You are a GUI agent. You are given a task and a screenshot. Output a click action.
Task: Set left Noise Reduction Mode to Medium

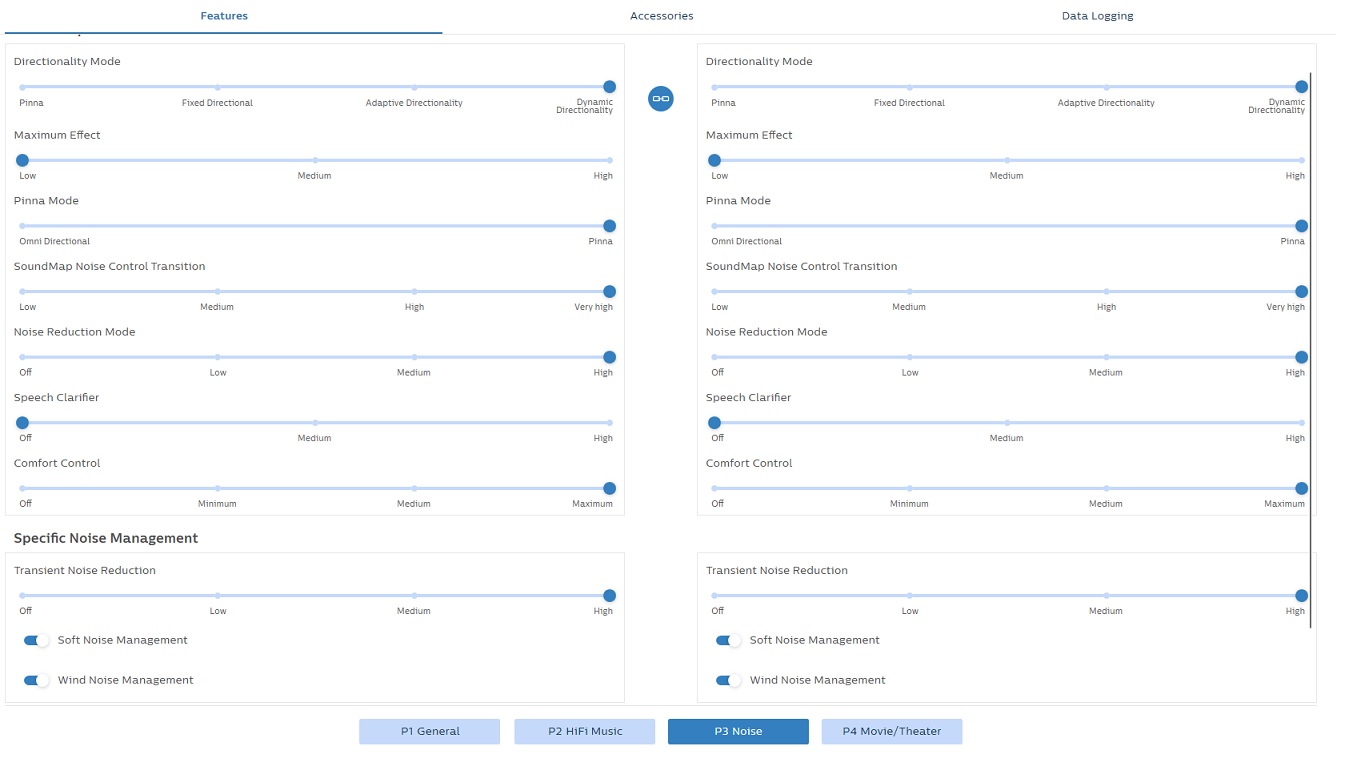(414, 357)
